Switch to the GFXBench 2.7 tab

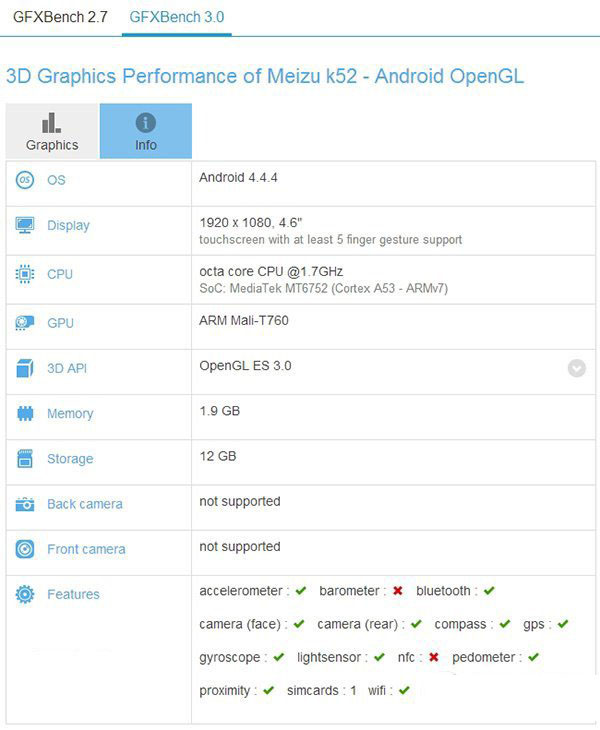tap(59, 17)
